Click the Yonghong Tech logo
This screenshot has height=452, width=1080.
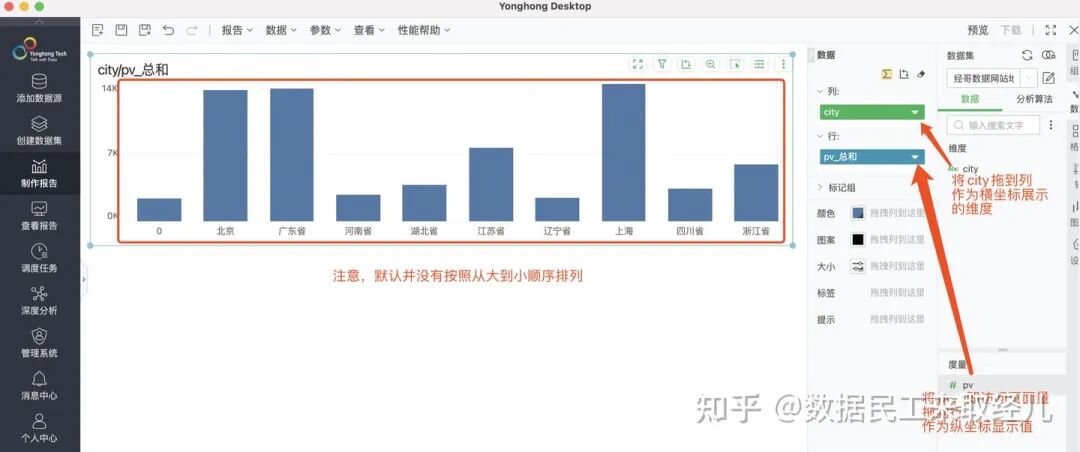tap(39, 49)
